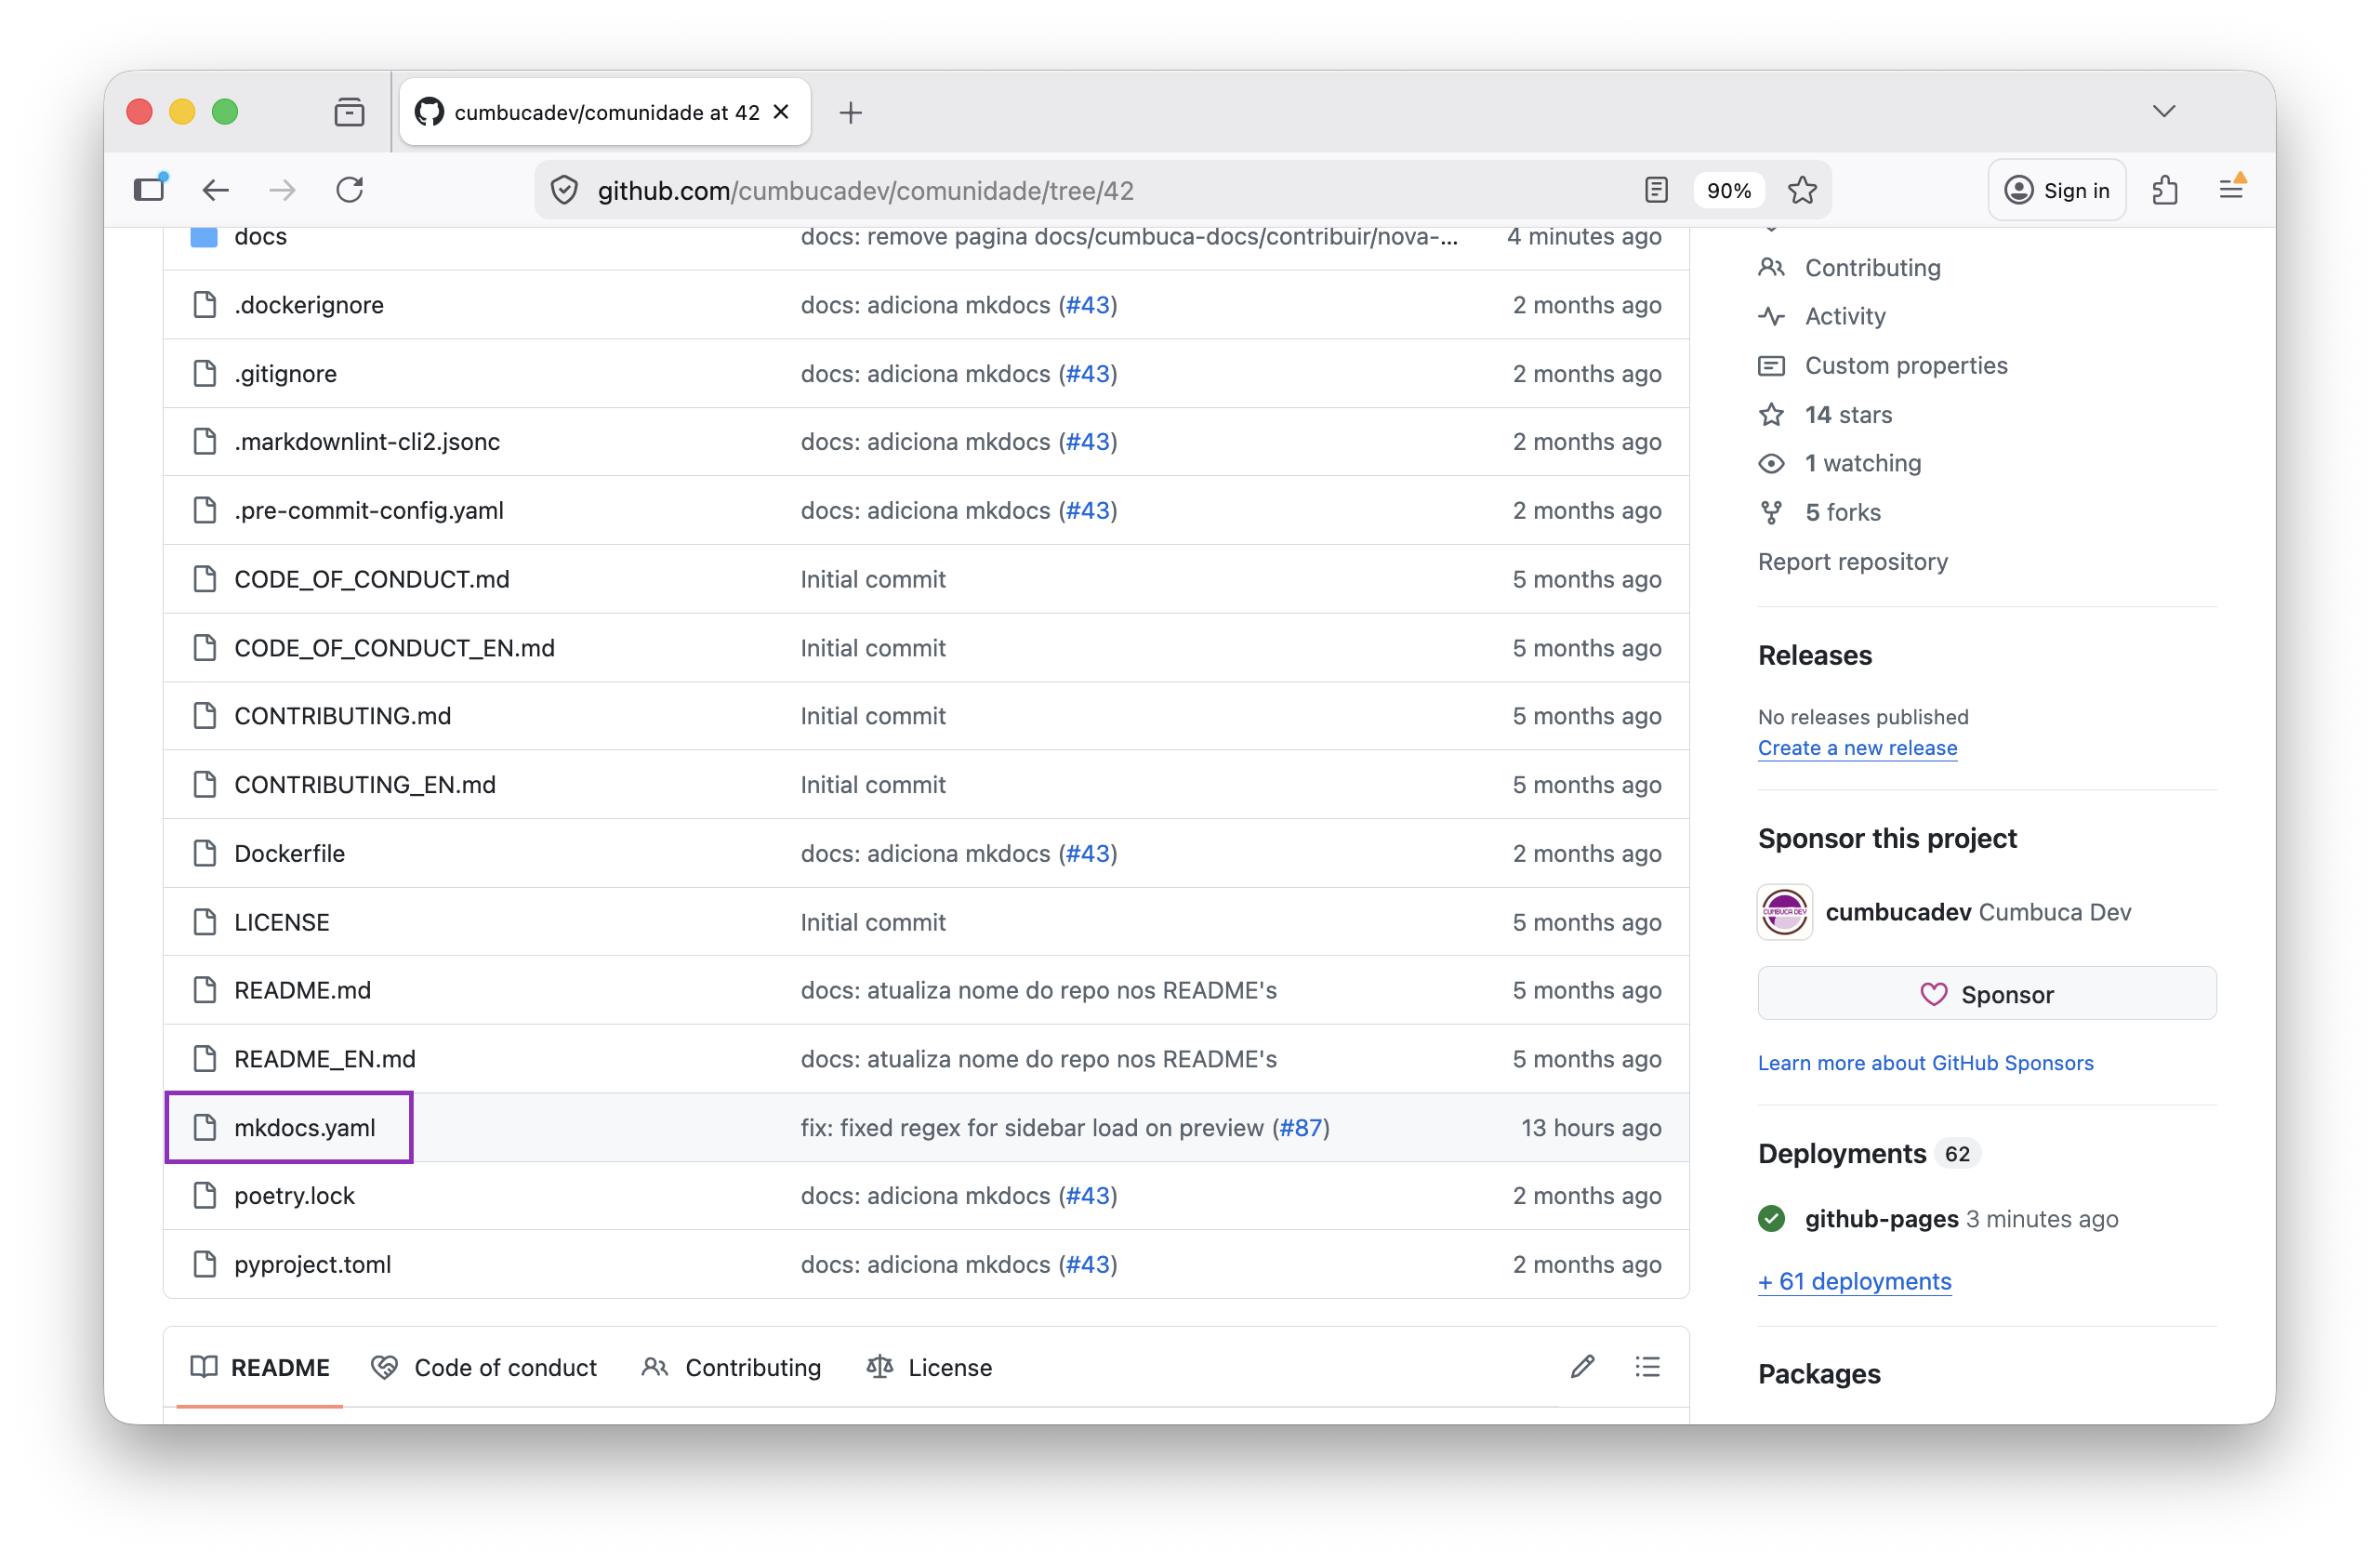This screenshot has width=2380, height=1562.
Task: Click the shield tracking protection icon
Action: pyautogui.click(x=565, y=190)
